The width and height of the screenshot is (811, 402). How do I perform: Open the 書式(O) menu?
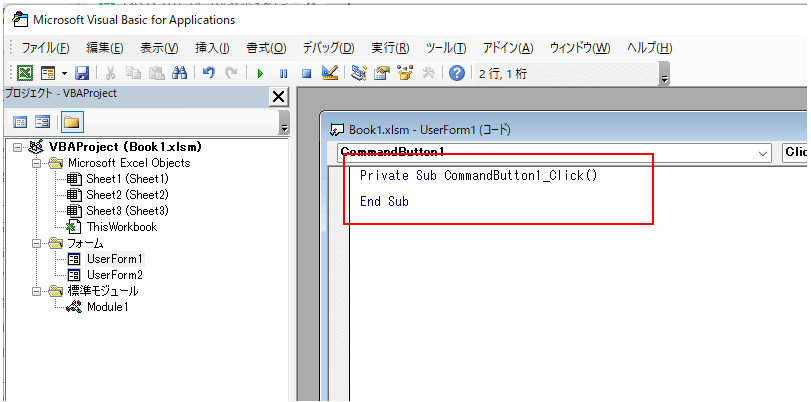[266, 48]
